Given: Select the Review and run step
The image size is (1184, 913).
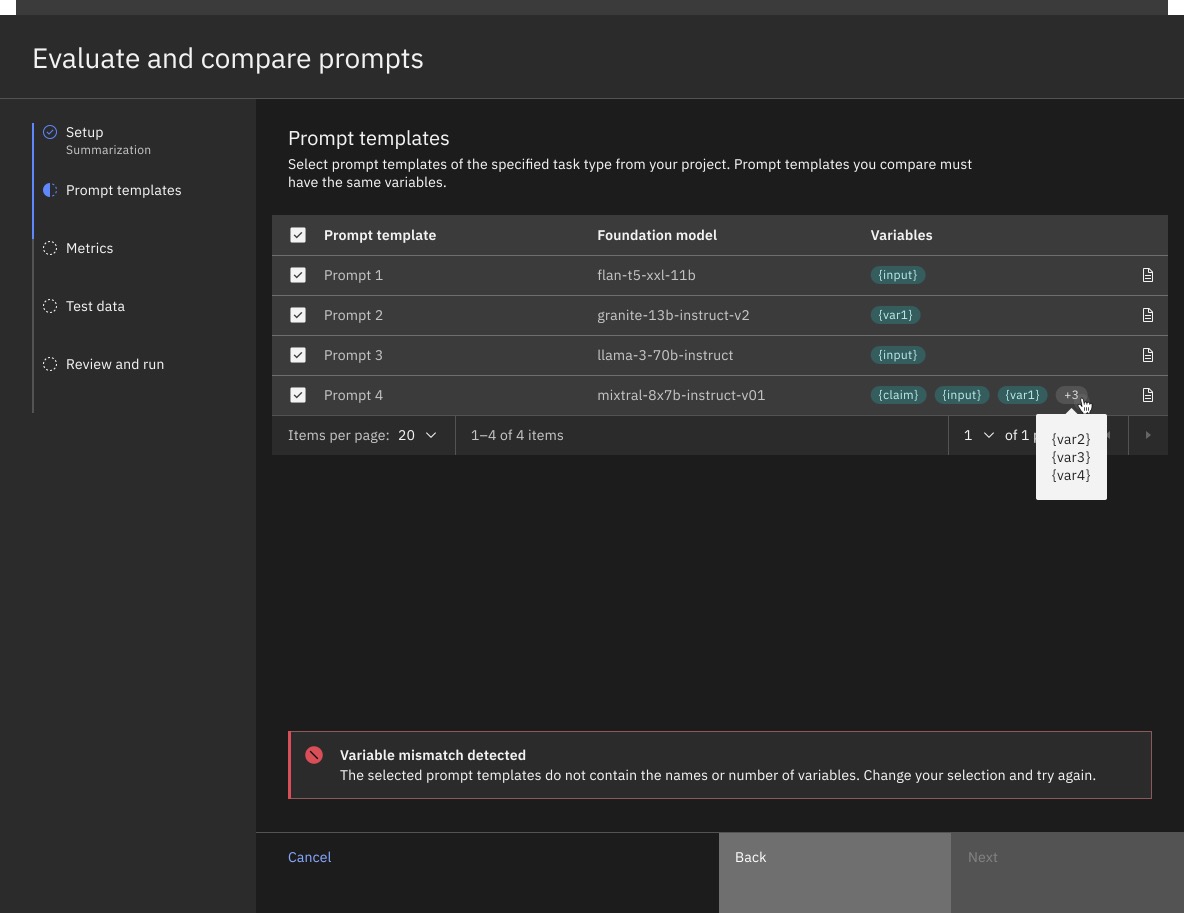Looking at the screenshot, I should pyautogui.click(x=115, y=364).
